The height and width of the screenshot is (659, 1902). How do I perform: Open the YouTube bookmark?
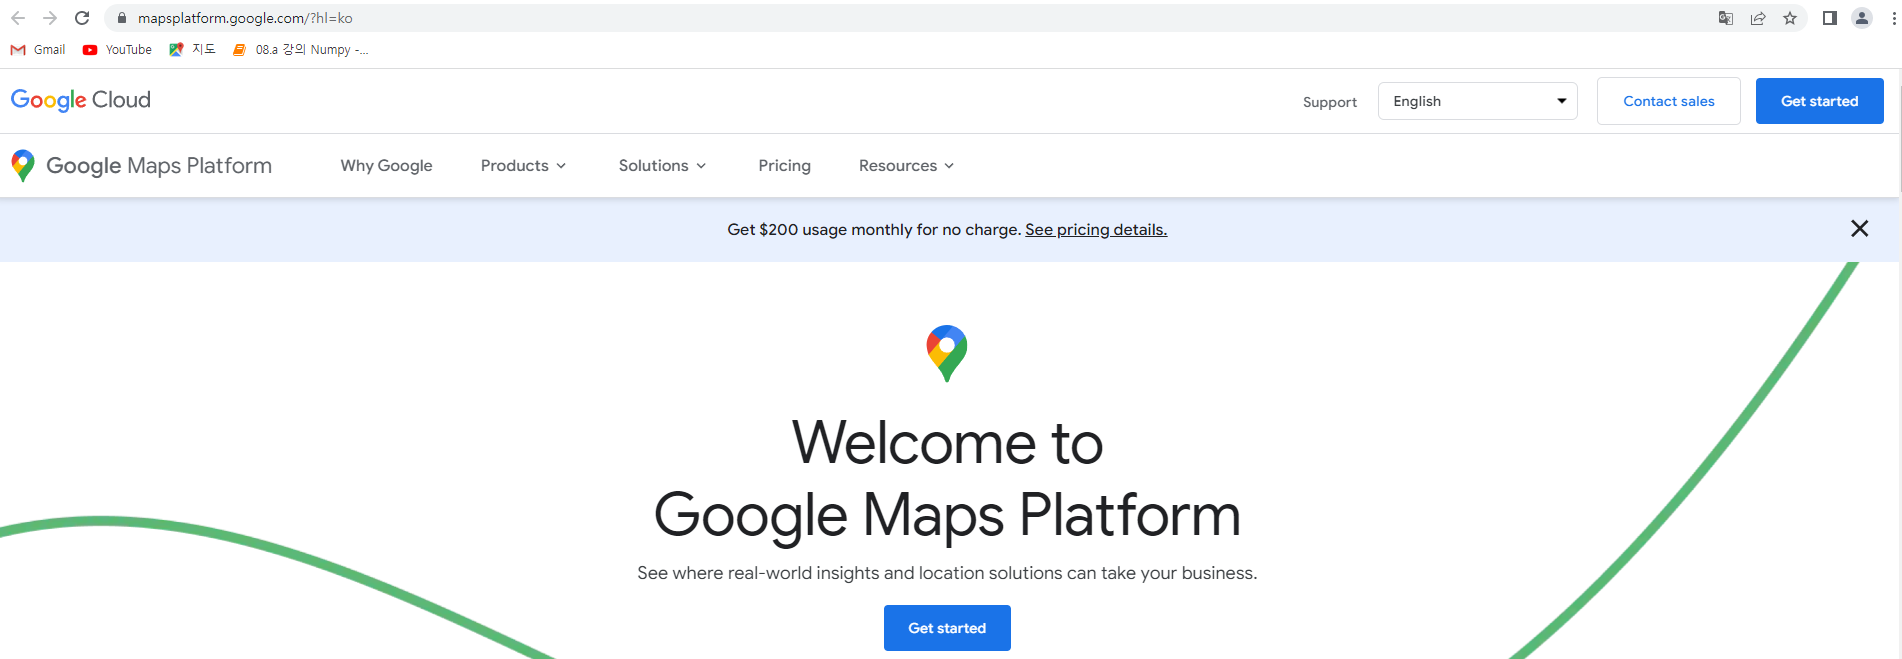click(x=118, y=50)
